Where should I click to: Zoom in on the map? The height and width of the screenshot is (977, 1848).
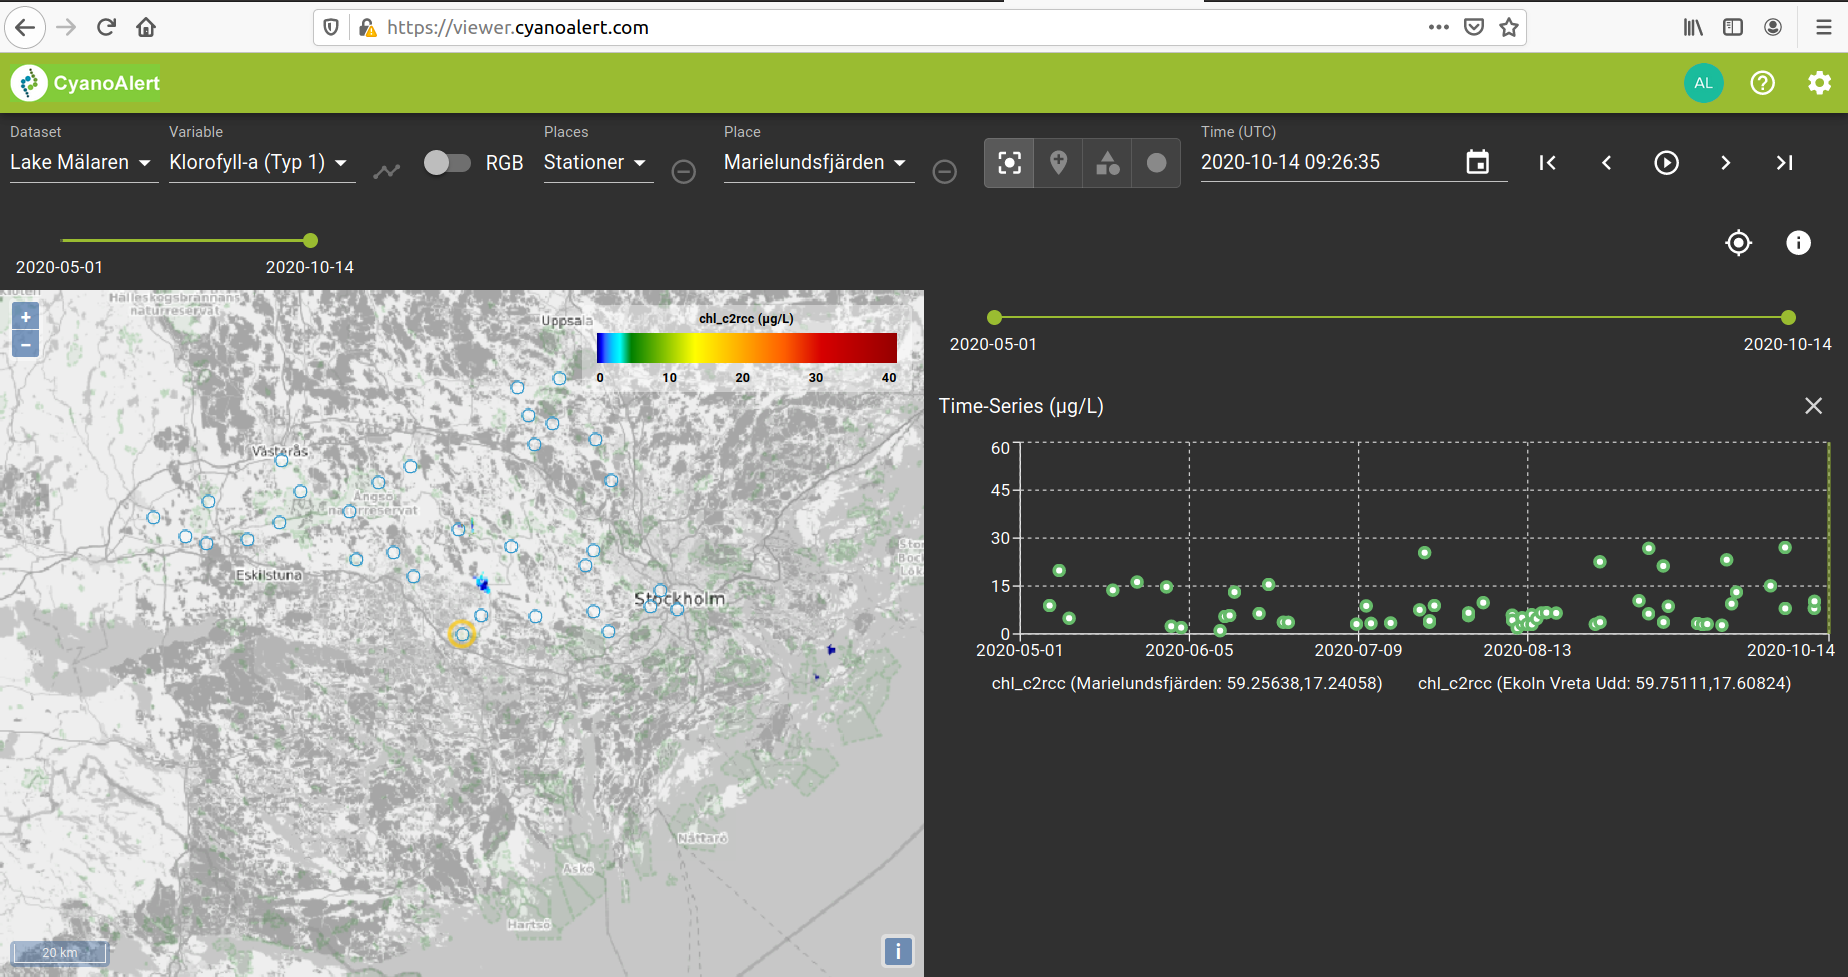coord(26,317)
